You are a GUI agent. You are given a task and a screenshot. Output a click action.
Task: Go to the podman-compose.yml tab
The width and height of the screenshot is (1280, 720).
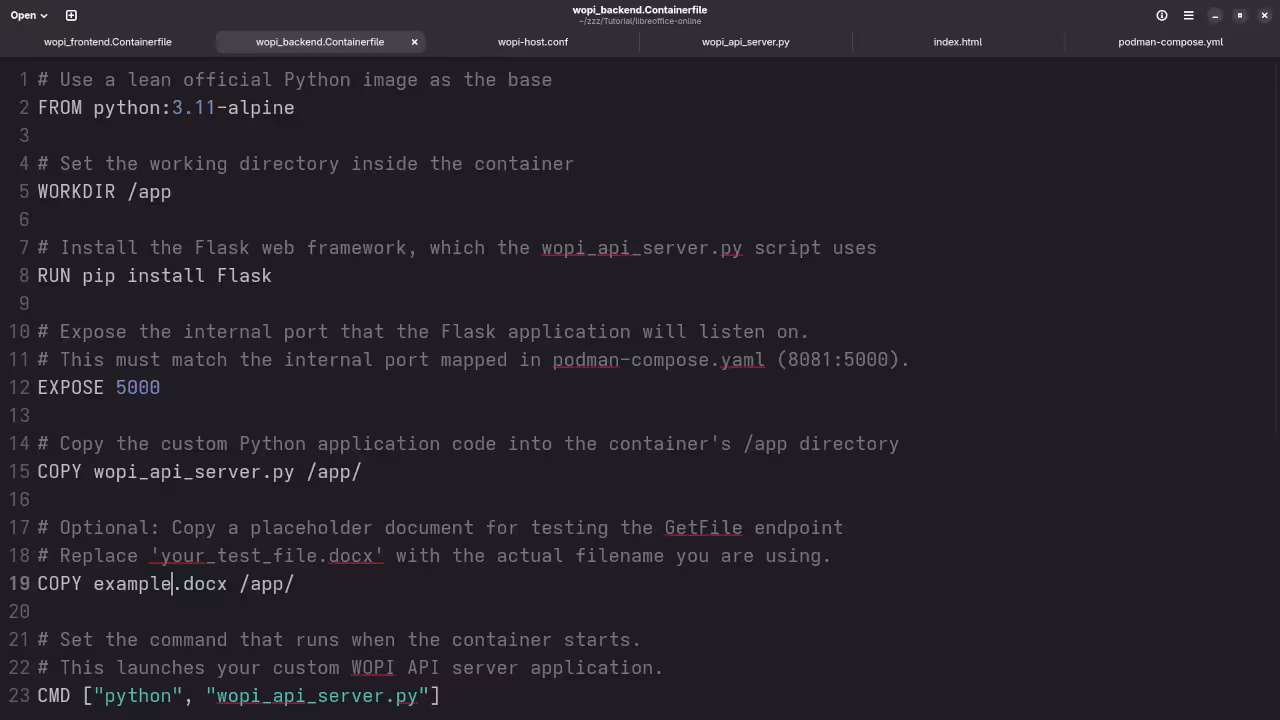click(1170, 42)
